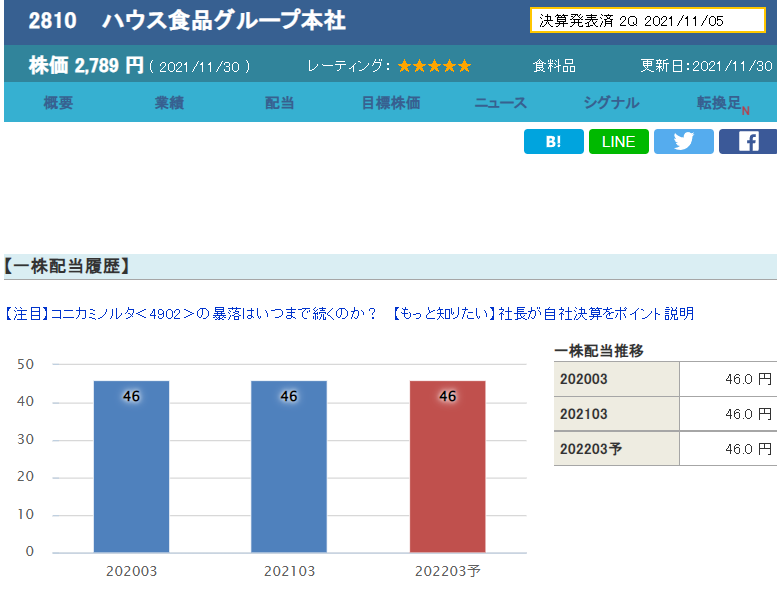The width and height of the screenshot is (777, 589).
Task: Click the 202103 chart axis label
Action: click(x=289, y=571)
